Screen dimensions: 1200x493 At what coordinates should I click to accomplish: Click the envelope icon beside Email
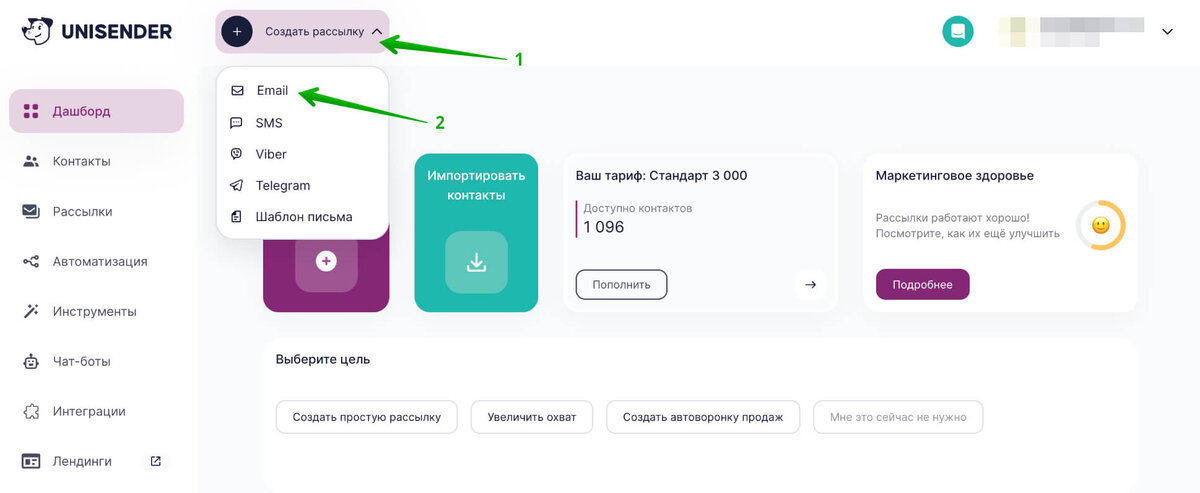tap(237, 91)
